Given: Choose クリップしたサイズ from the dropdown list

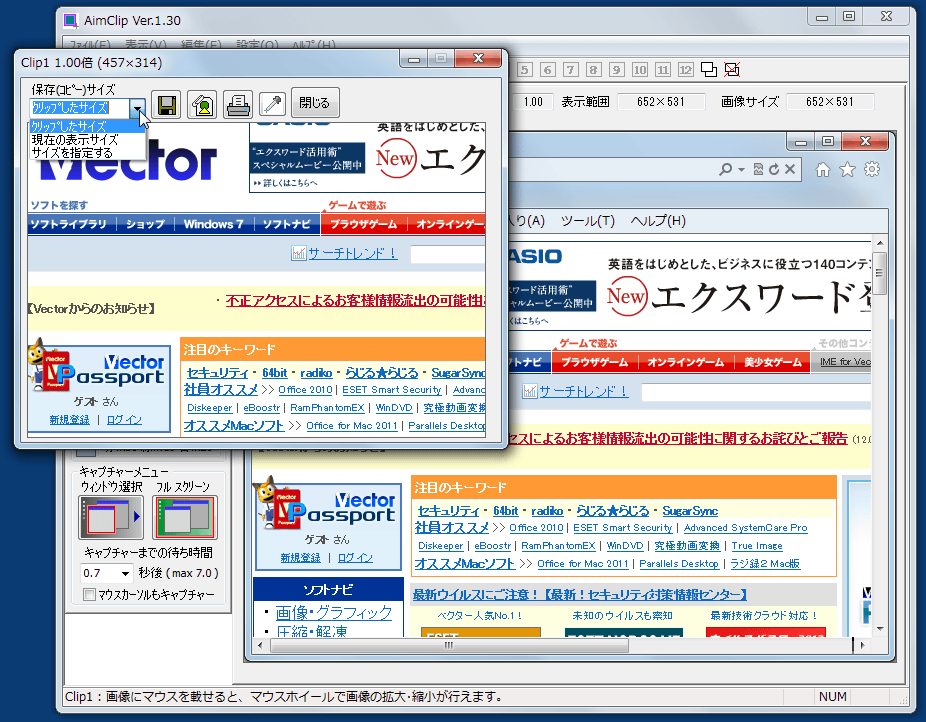Looking at the screenshot, I should pos(87,126).
